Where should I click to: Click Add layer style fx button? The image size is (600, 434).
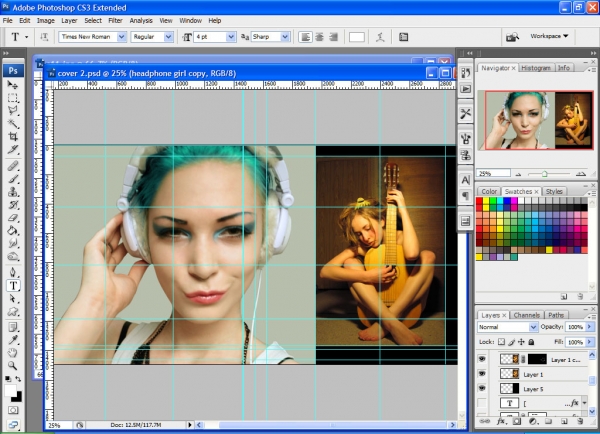(501, 421)
